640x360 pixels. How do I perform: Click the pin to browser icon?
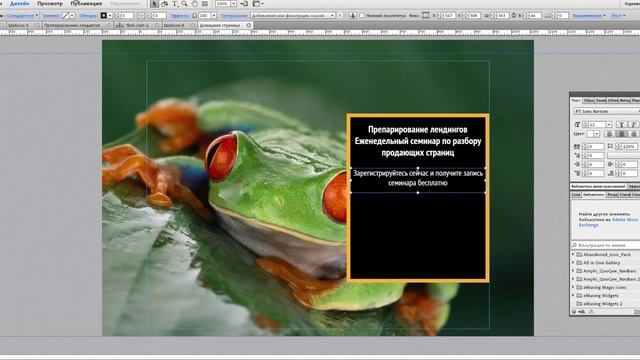(x=352, y=16)
